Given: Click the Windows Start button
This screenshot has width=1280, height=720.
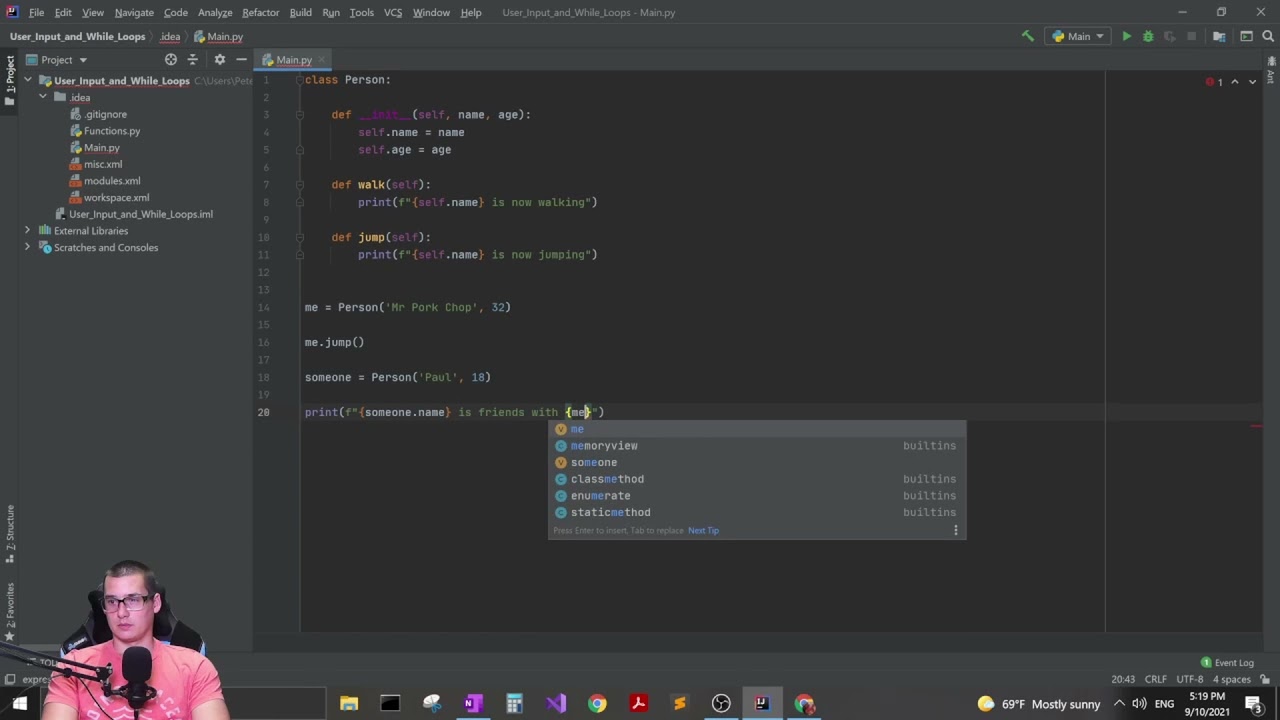Looking at the screenshot, I should coord(20,704).
